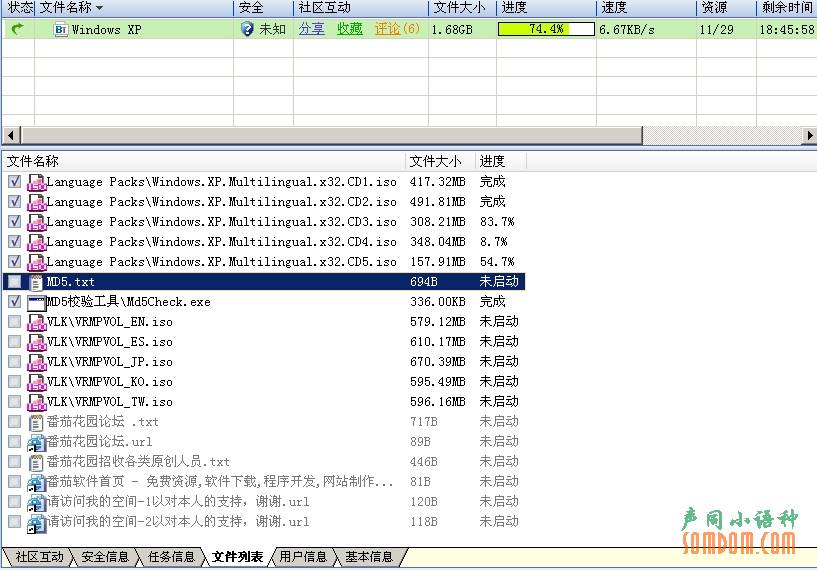
Task: Click the 579.12MB size of VRMPVOL_EN.iso
Action: (x=438, y=322)
